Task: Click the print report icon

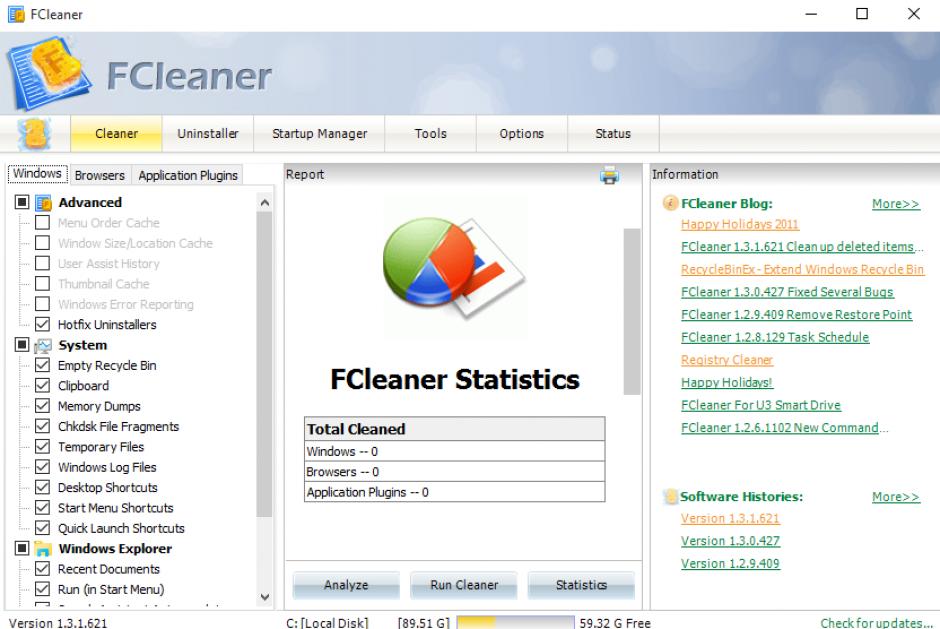Action: pyautogui.click(x=609, y=175)
